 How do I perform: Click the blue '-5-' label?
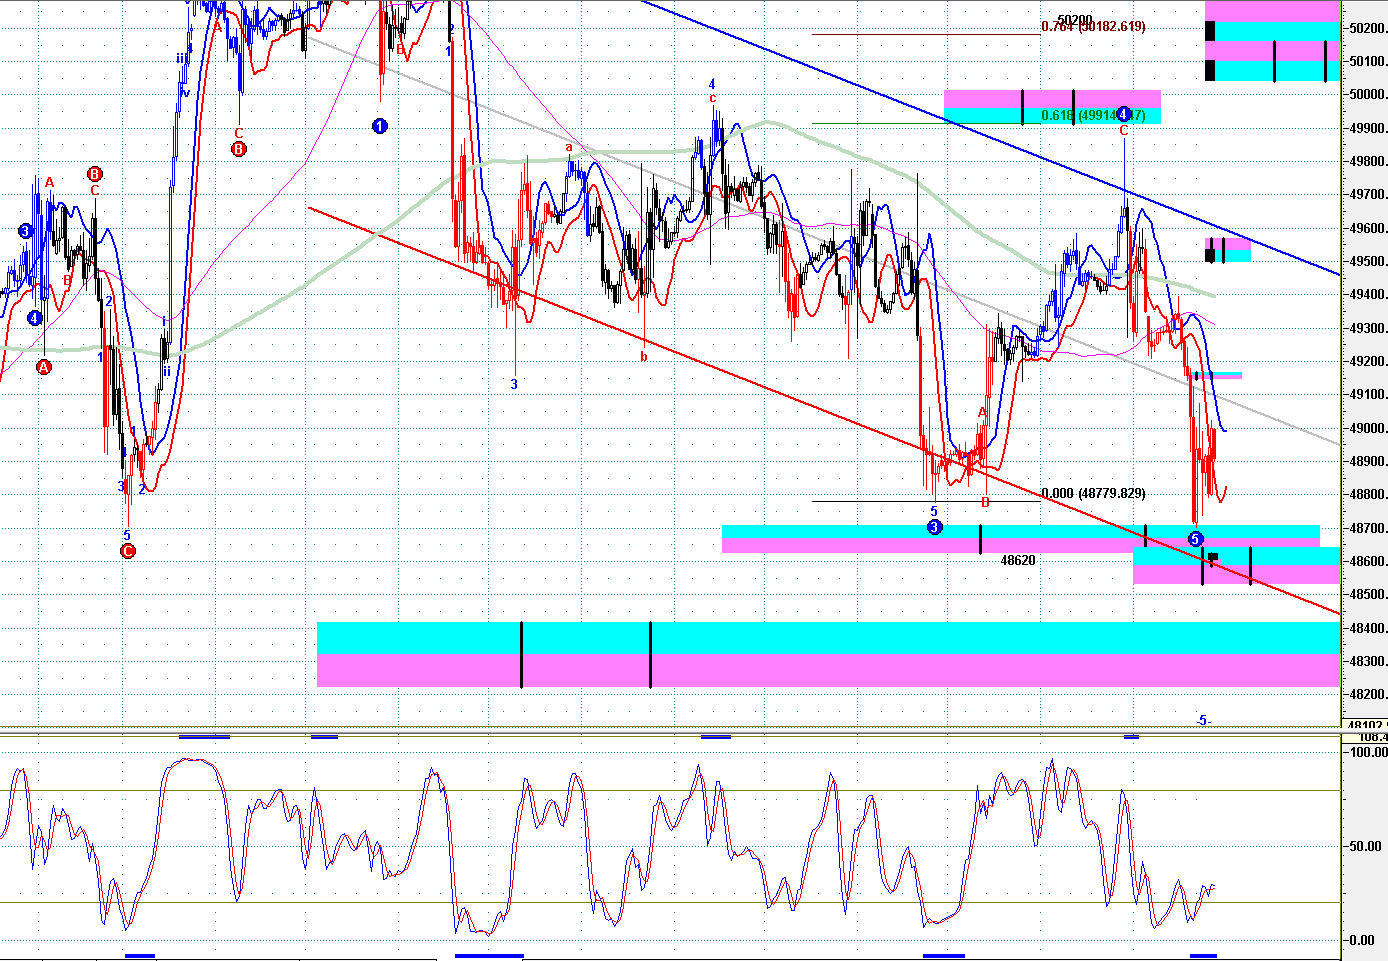point(1204,720)
